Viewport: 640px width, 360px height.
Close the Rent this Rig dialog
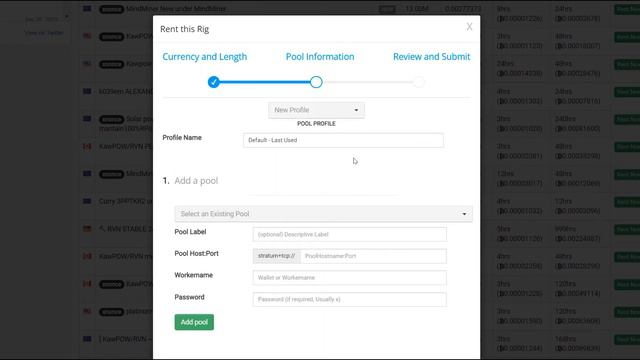click(x=469, y=27)
